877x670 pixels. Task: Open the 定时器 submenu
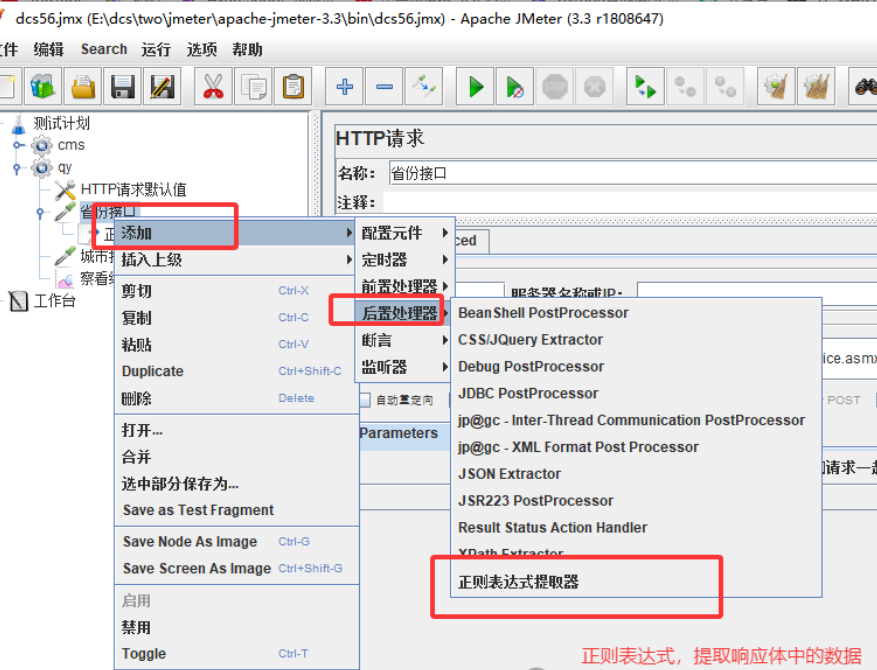tap(404, 259)
